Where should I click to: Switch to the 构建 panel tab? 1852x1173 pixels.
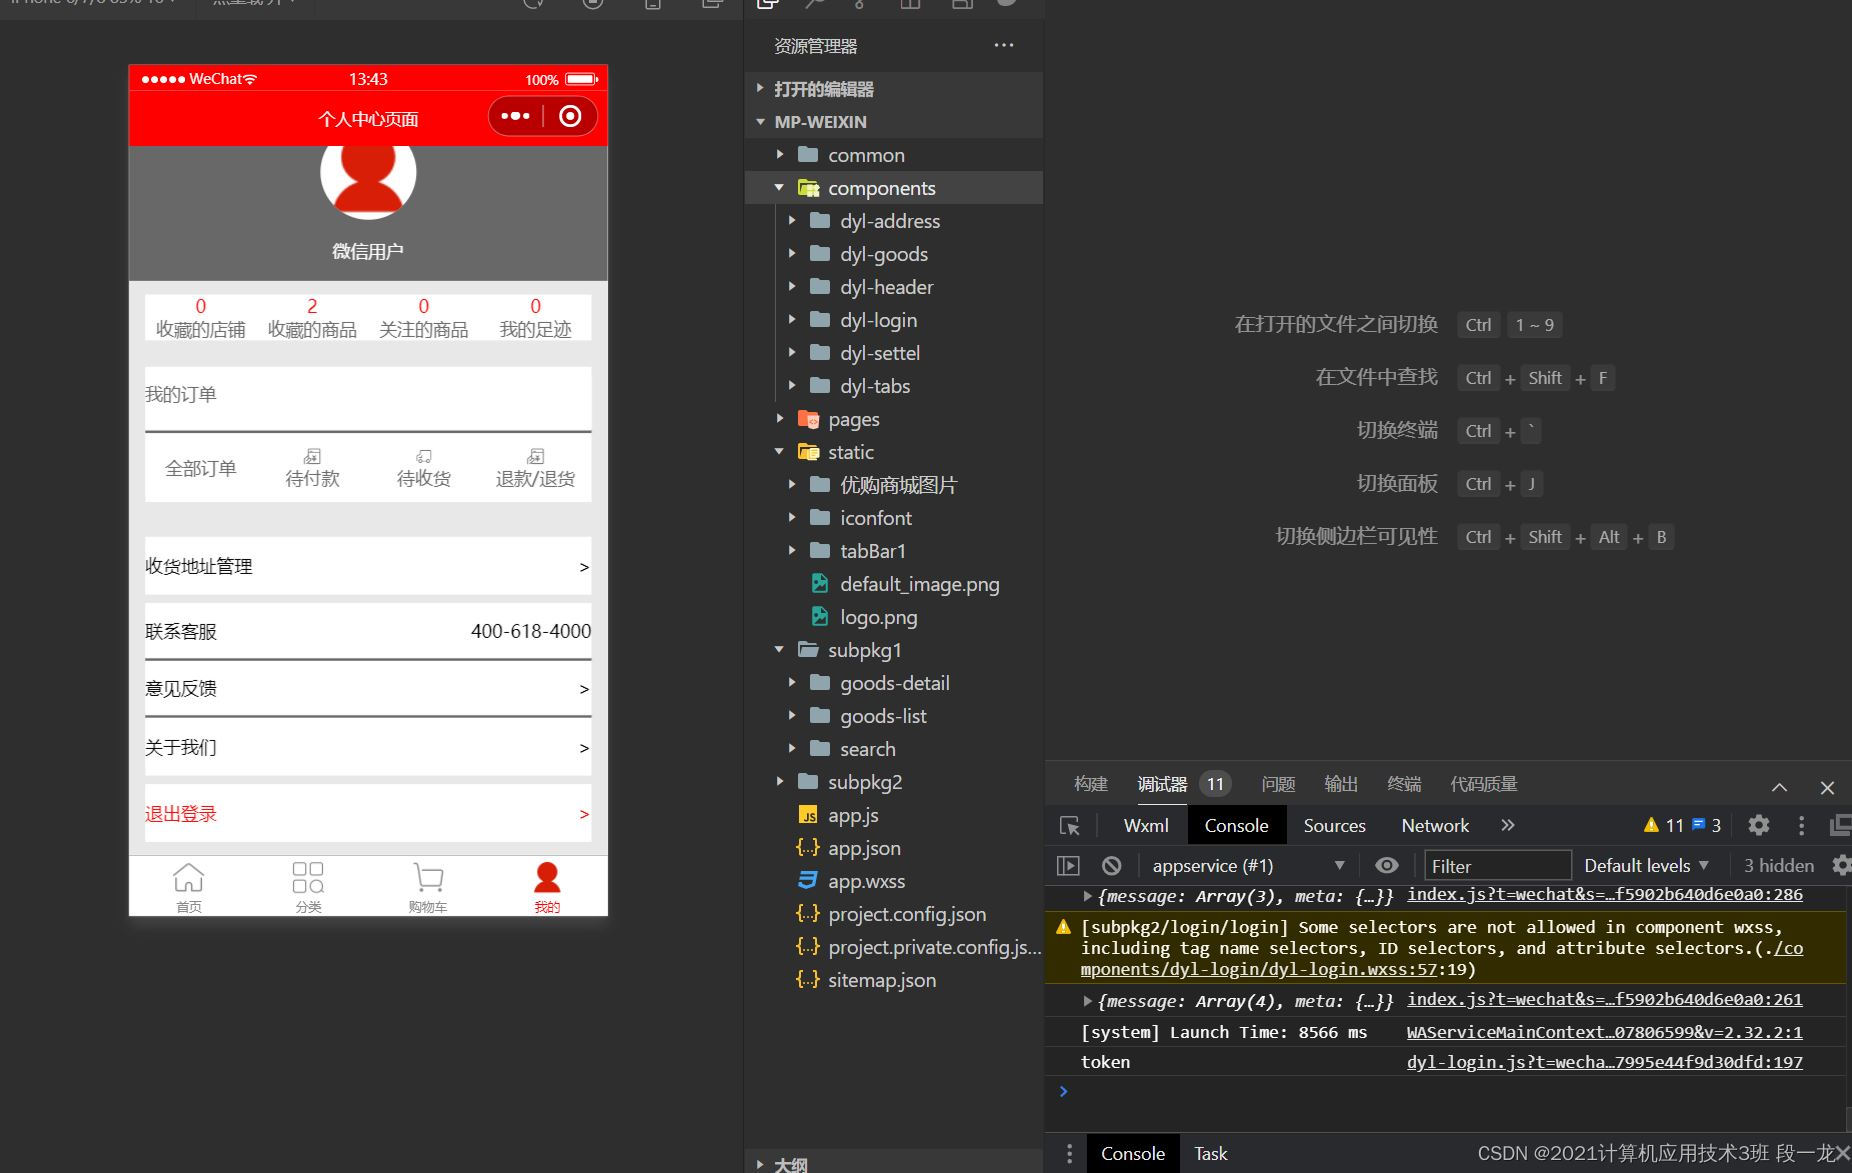click(x=1090, y=784)
